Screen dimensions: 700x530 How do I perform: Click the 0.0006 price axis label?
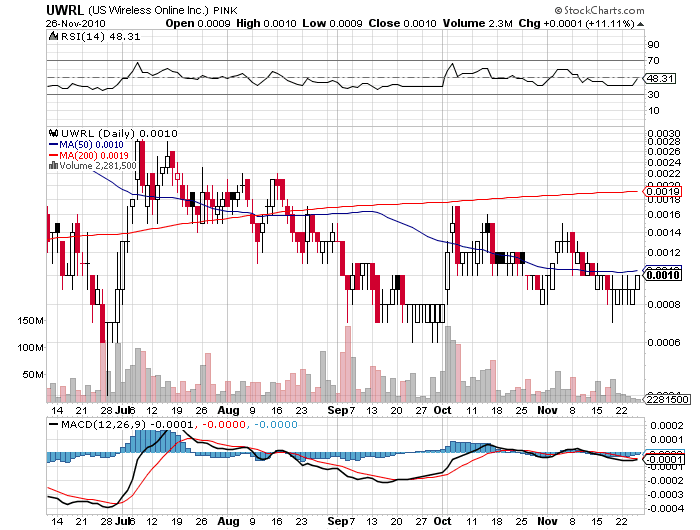(664, 342)
